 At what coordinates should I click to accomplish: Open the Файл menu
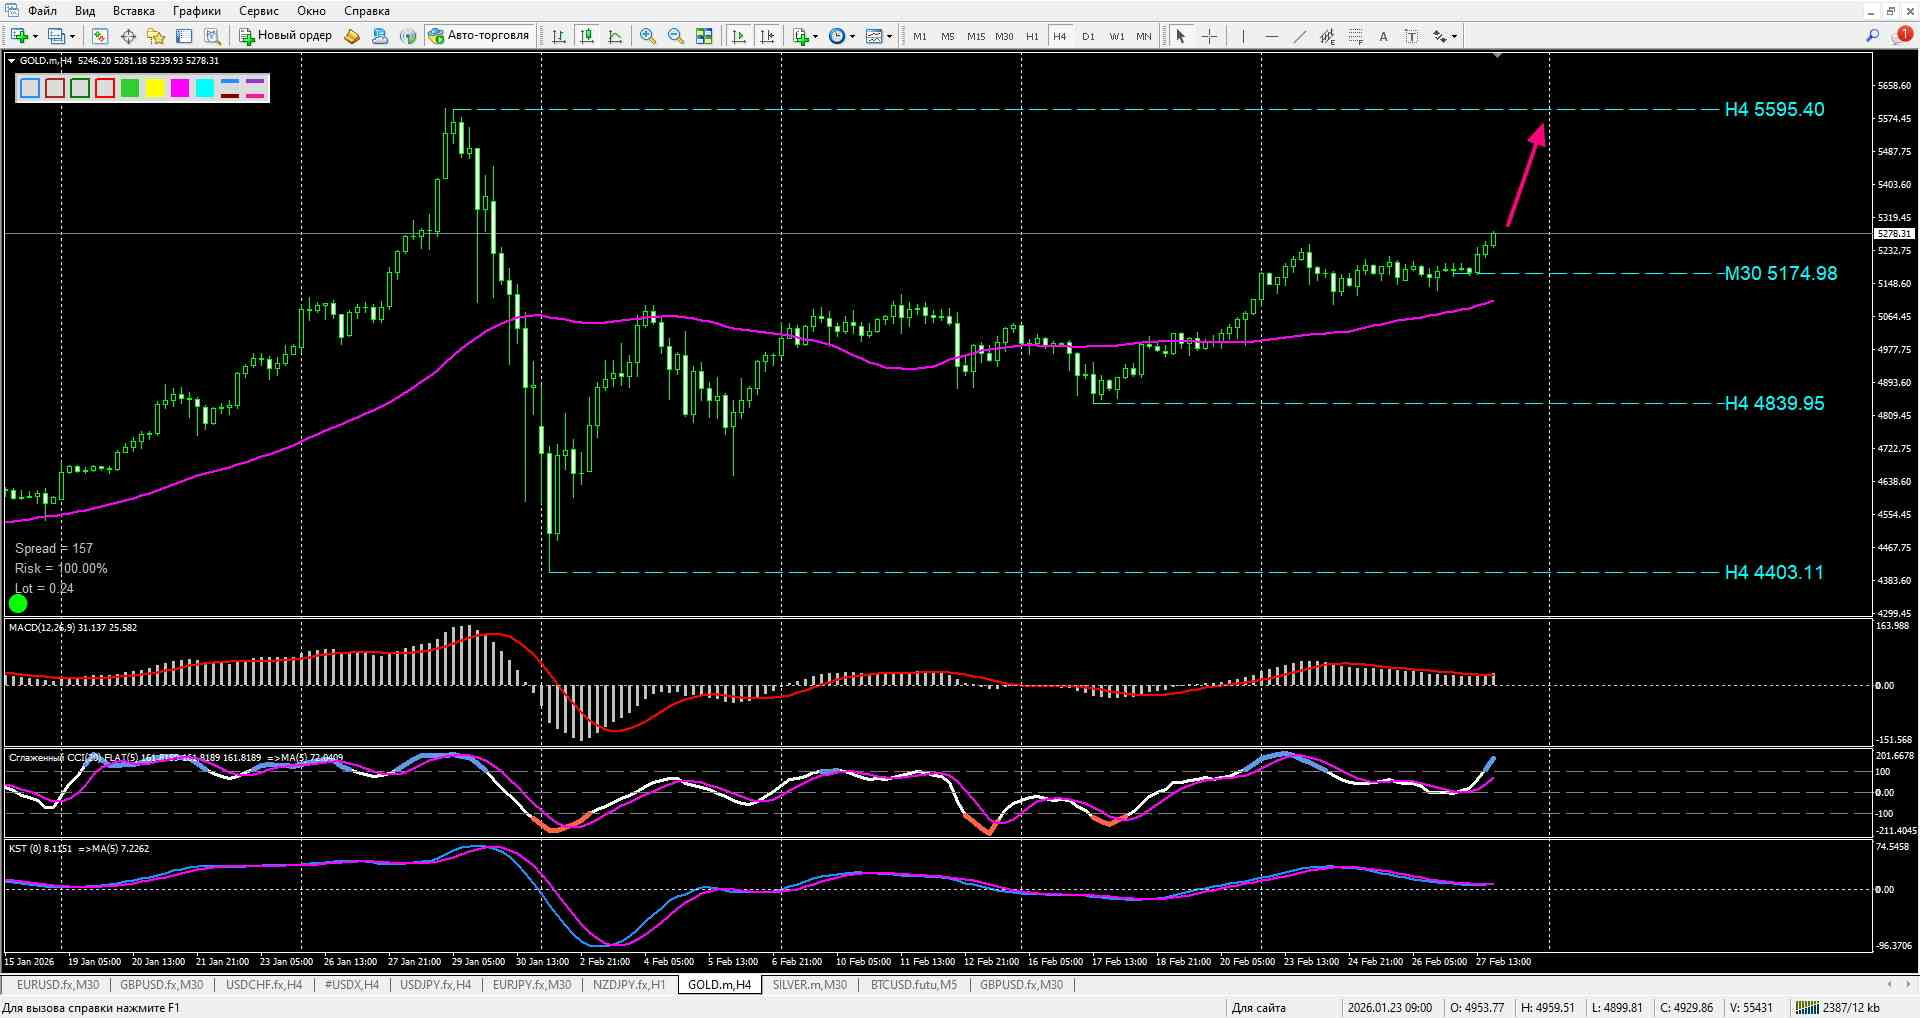[42, 11]
